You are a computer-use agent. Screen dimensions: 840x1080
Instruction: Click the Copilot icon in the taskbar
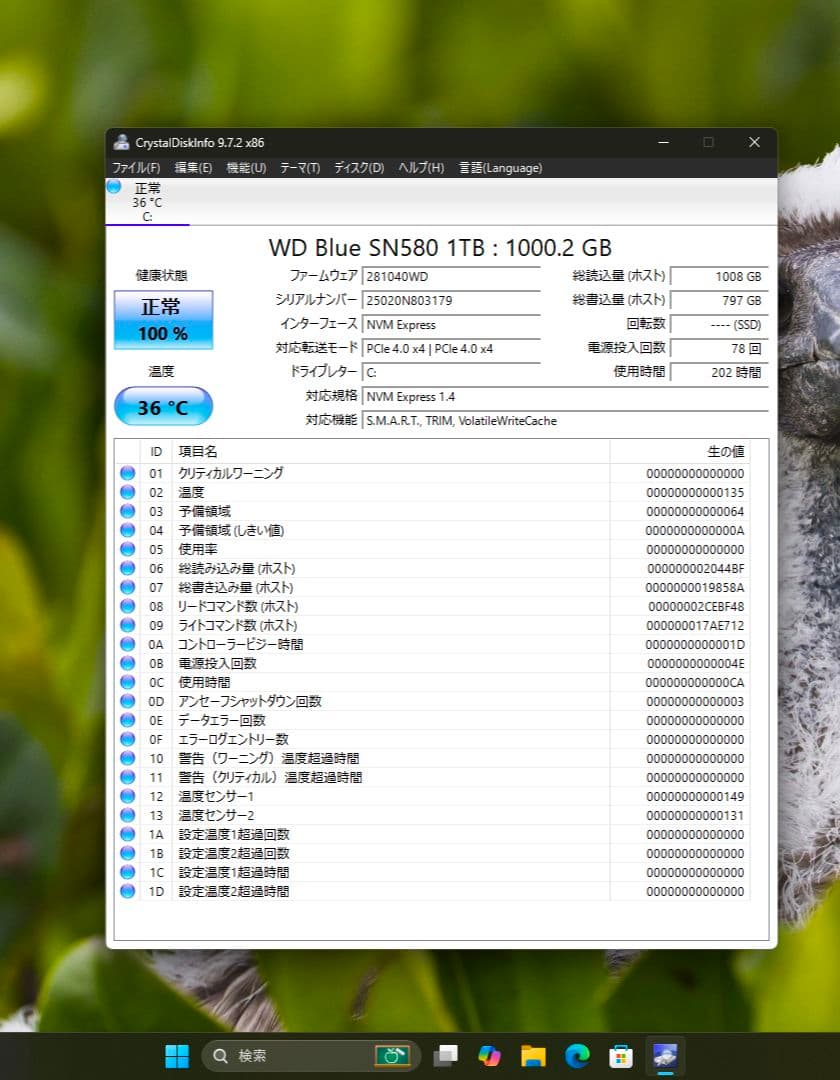(489, 1055)
